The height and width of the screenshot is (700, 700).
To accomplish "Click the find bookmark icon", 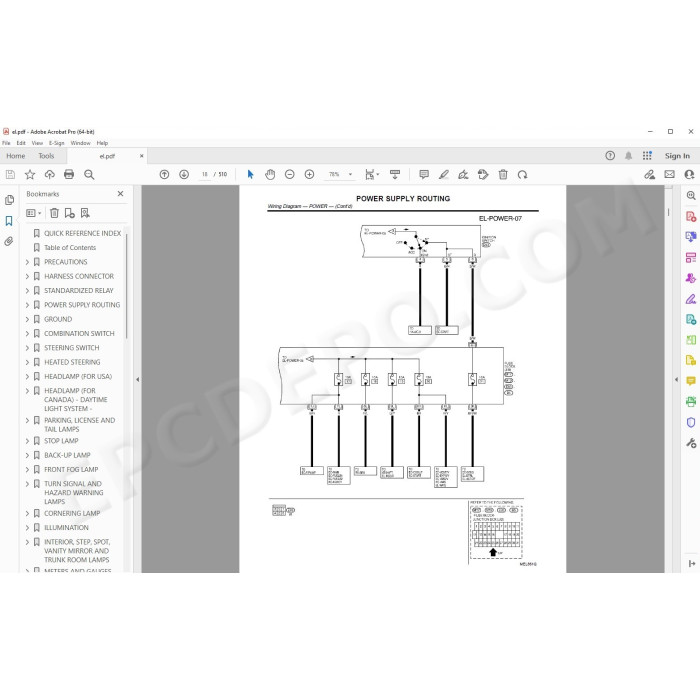I will (85, 213).
